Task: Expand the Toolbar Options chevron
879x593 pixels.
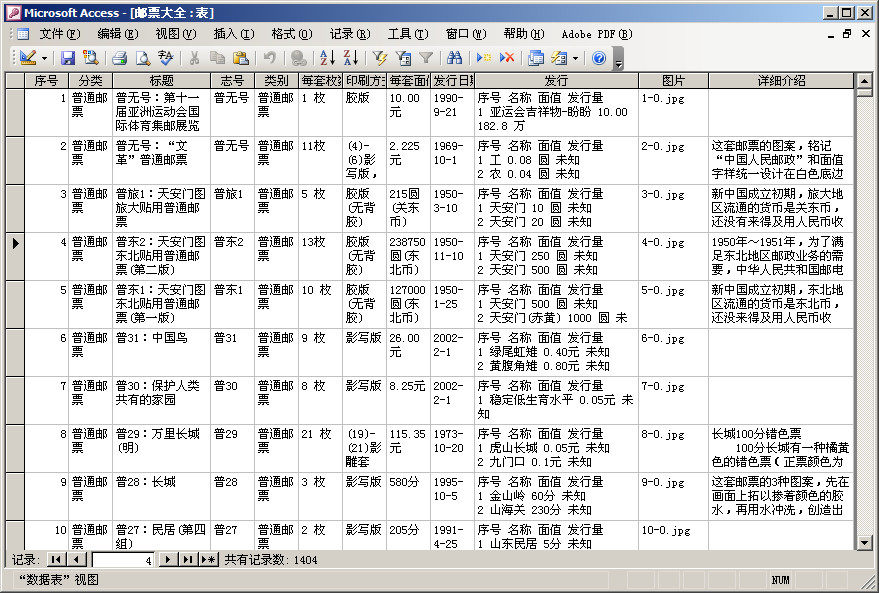Action: coord(618,58)
